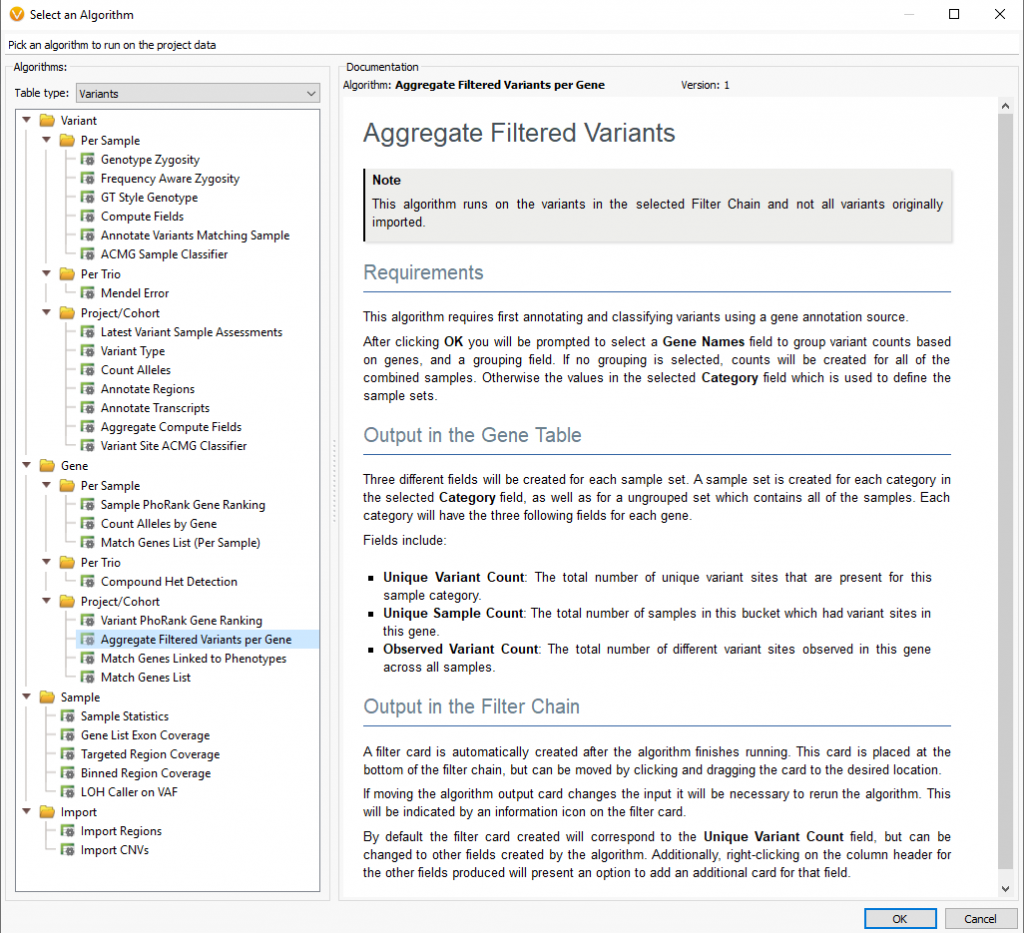This screenshot has width=1024, height=933.
Task: Click the Variant Type algorithm icon
Action: coord(88,351)
